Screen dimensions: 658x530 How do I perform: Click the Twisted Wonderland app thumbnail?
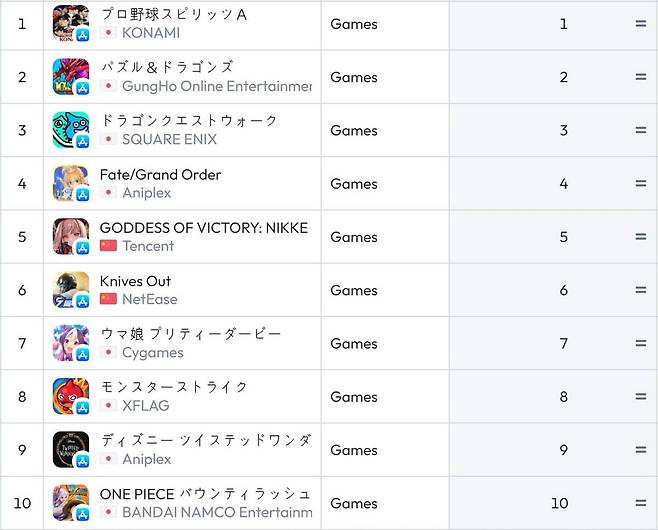70,450
